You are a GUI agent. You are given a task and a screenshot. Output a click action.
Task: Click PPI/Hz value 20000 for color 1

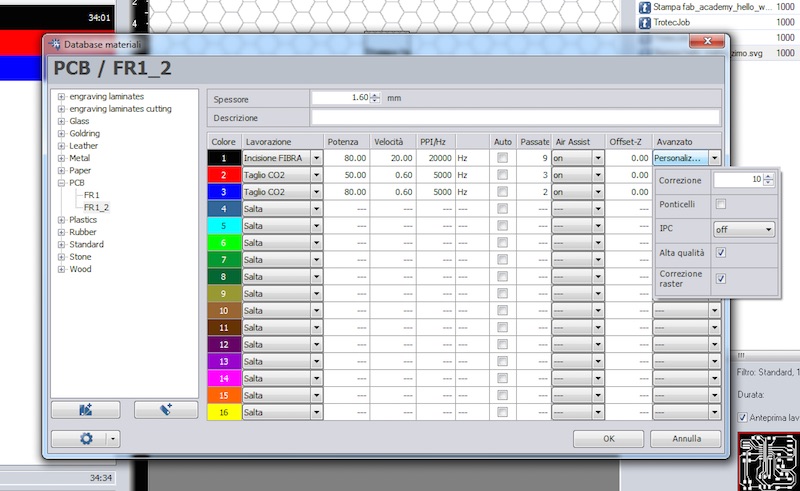436,158
